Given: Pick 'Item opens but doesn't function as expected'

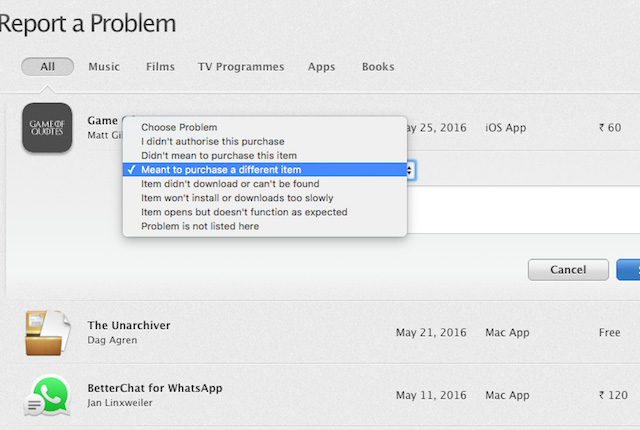Looking at the screenshot, I should [x=264, y=212].
